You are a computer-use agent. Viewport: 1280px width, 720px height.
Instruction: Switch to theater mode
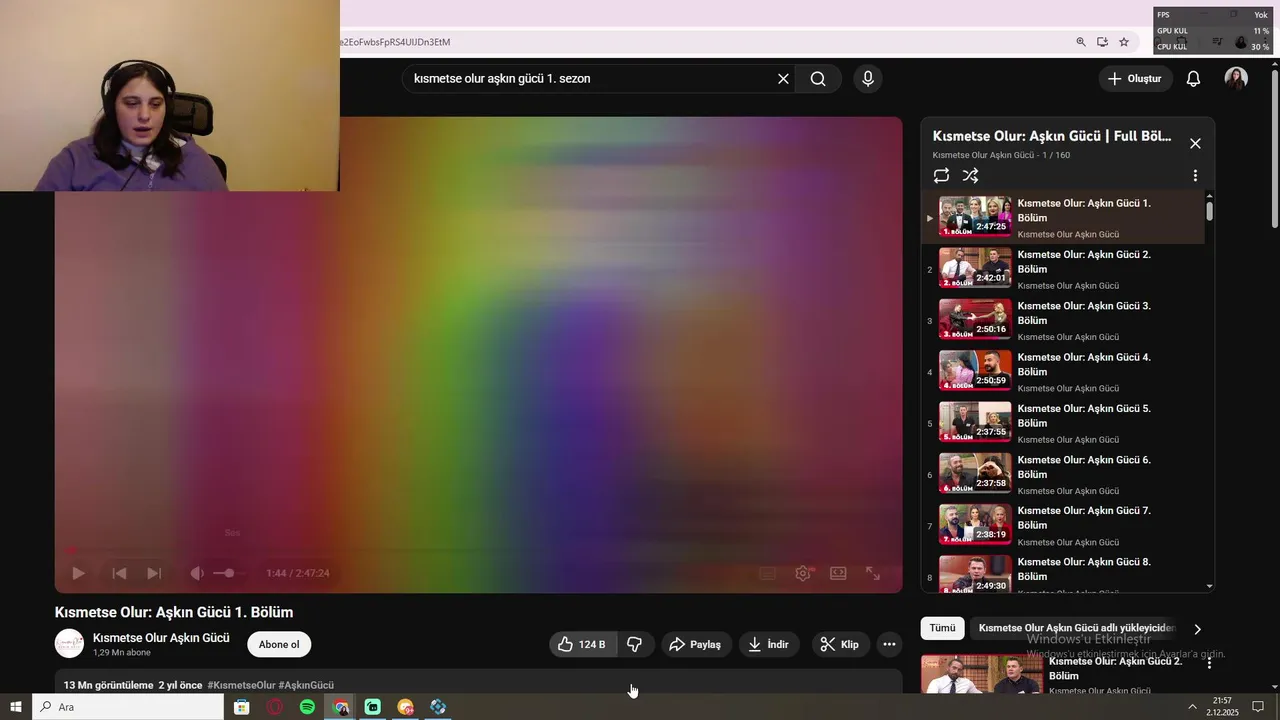coord(838,573)
